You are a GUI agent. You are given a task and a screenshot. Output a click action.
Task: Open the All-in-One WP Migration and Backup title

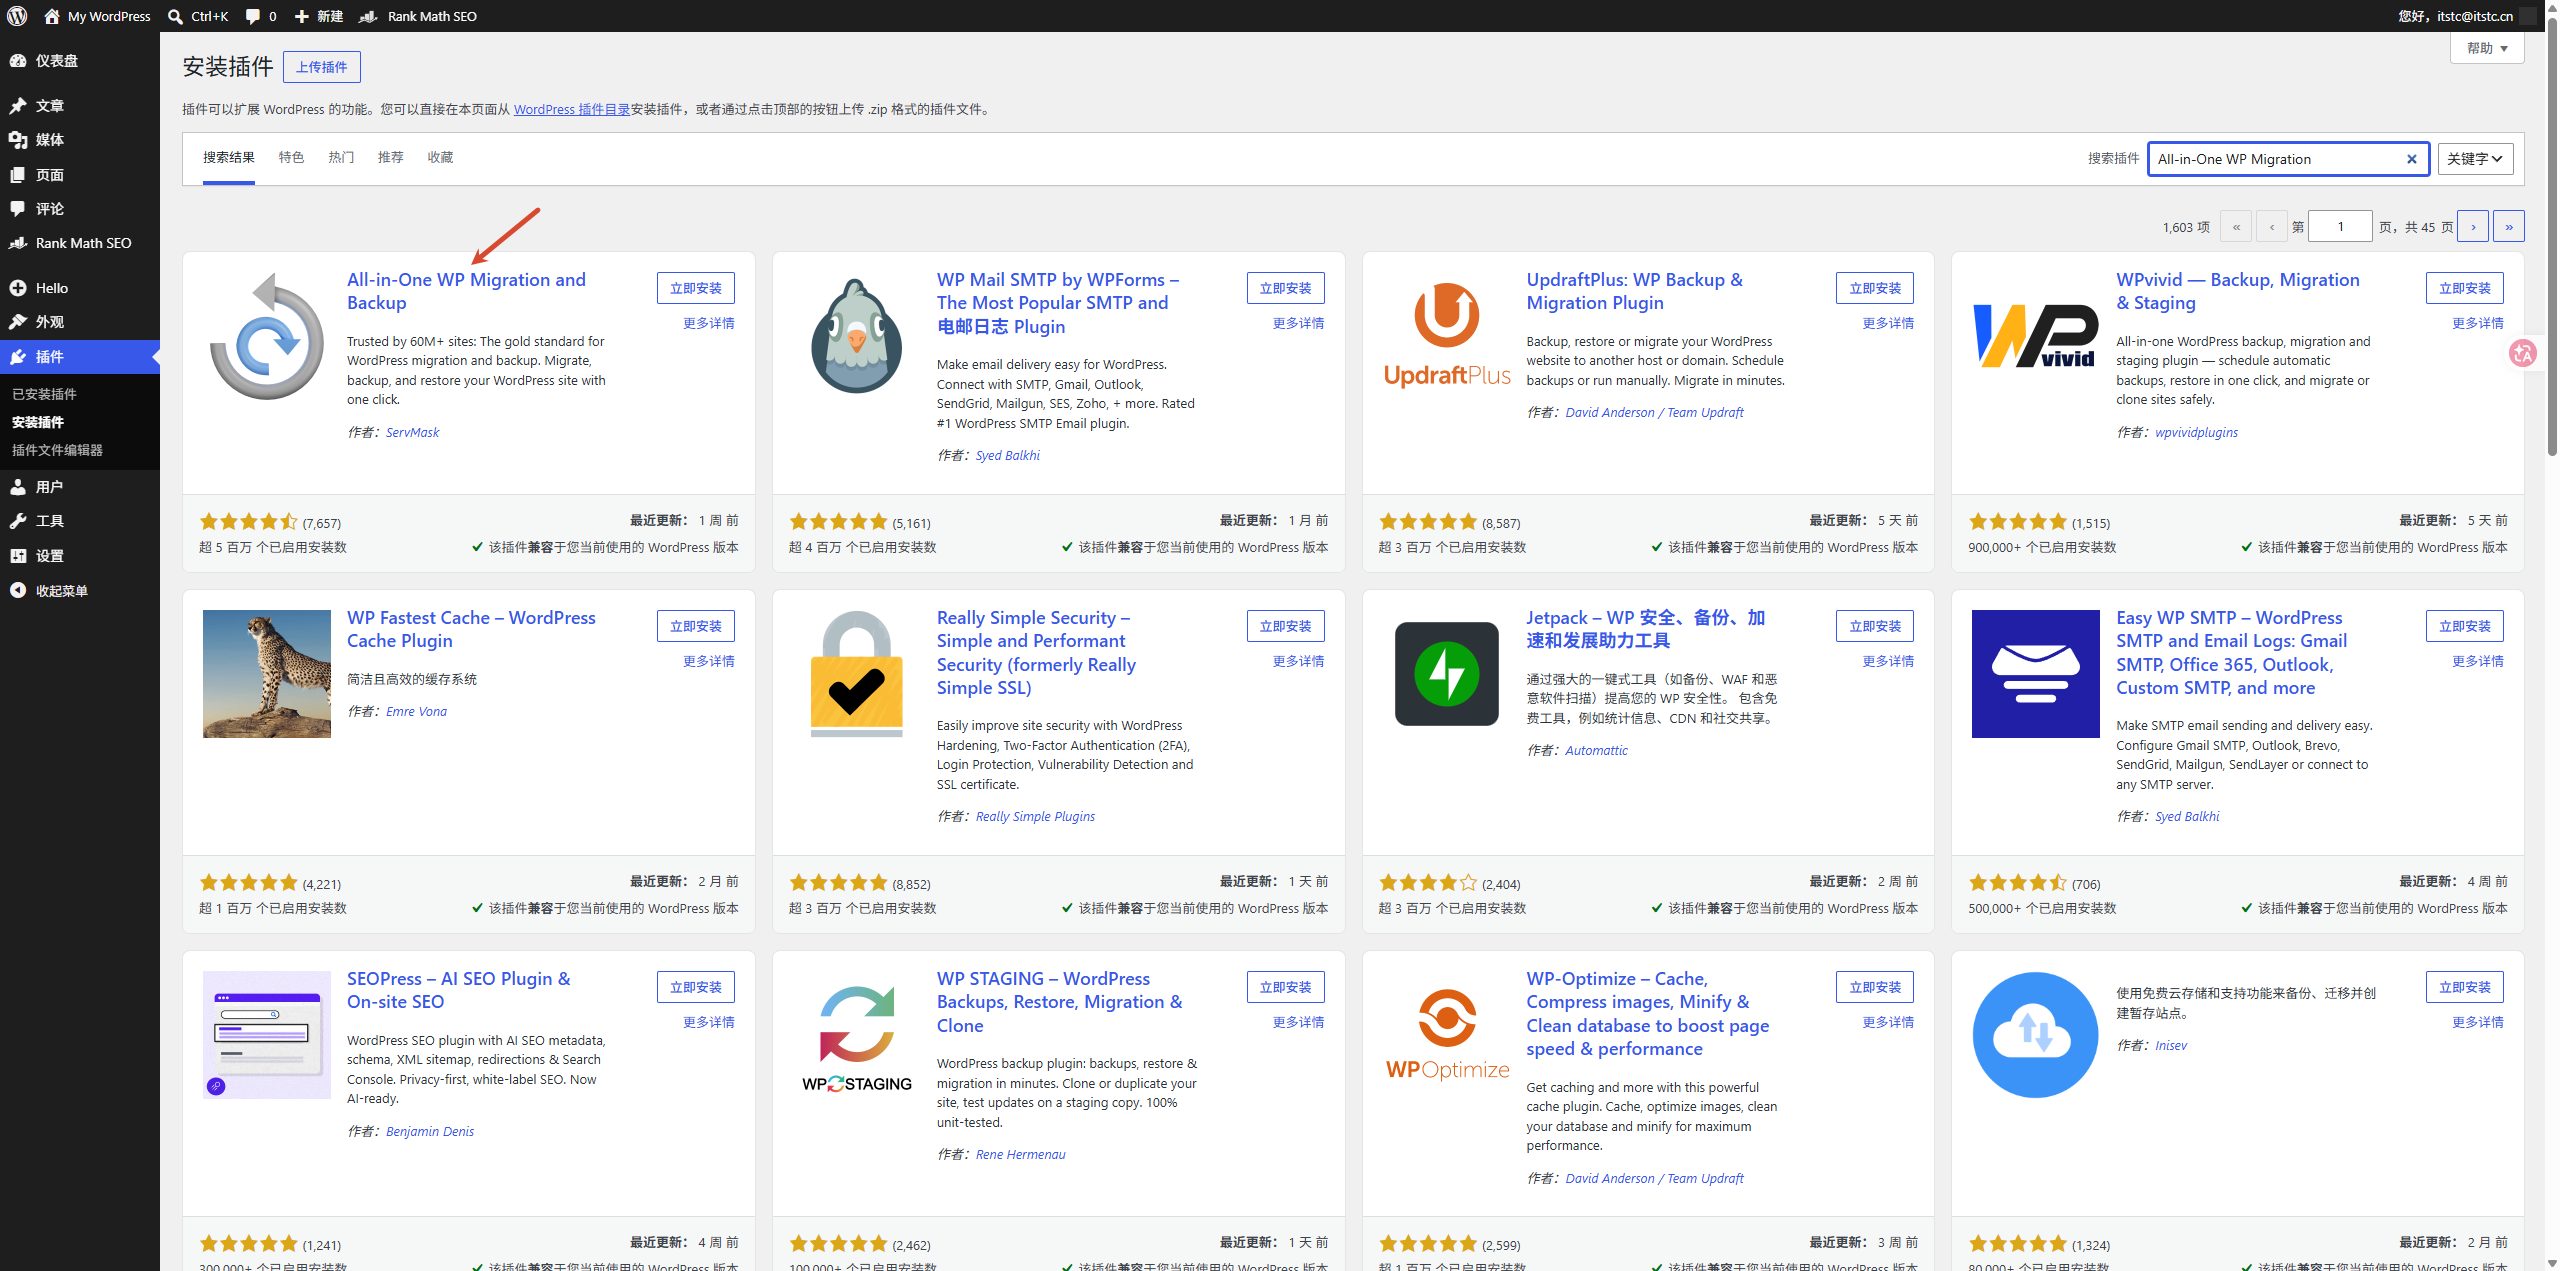(x=466, y=291)
